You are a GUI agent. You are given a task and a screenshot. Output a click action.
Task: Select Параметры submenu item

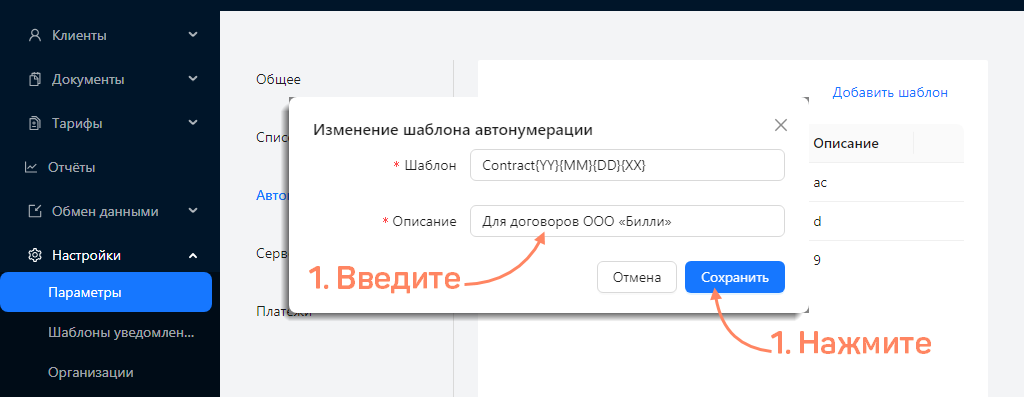click(x=106, y=293)
